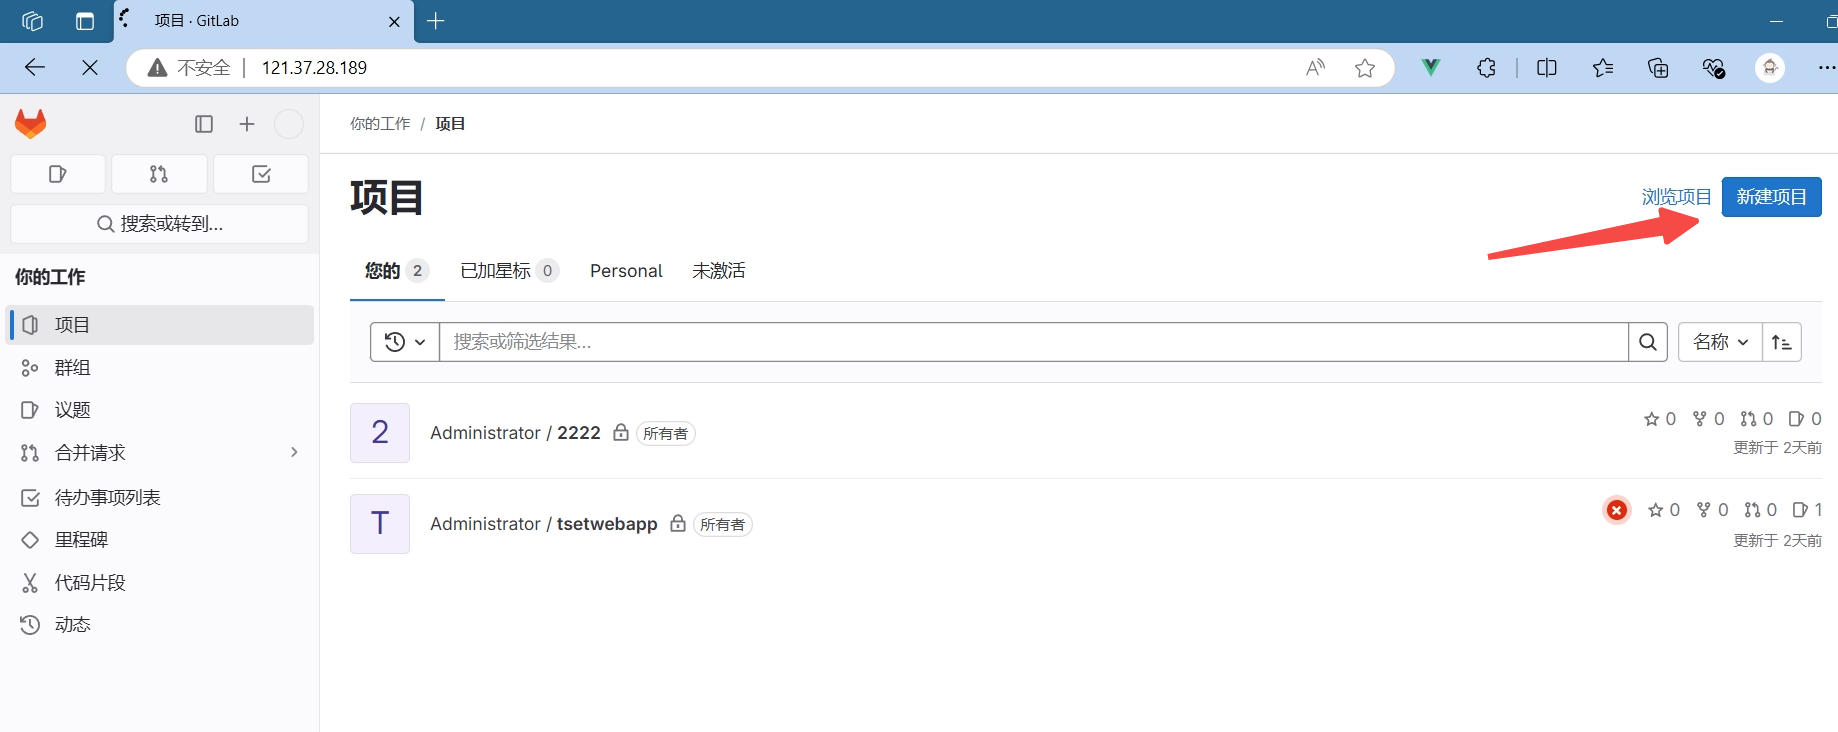Click the forks count on tsetwebapp row
Viewport: 1838px width, 732px height.
[1712, 510]
